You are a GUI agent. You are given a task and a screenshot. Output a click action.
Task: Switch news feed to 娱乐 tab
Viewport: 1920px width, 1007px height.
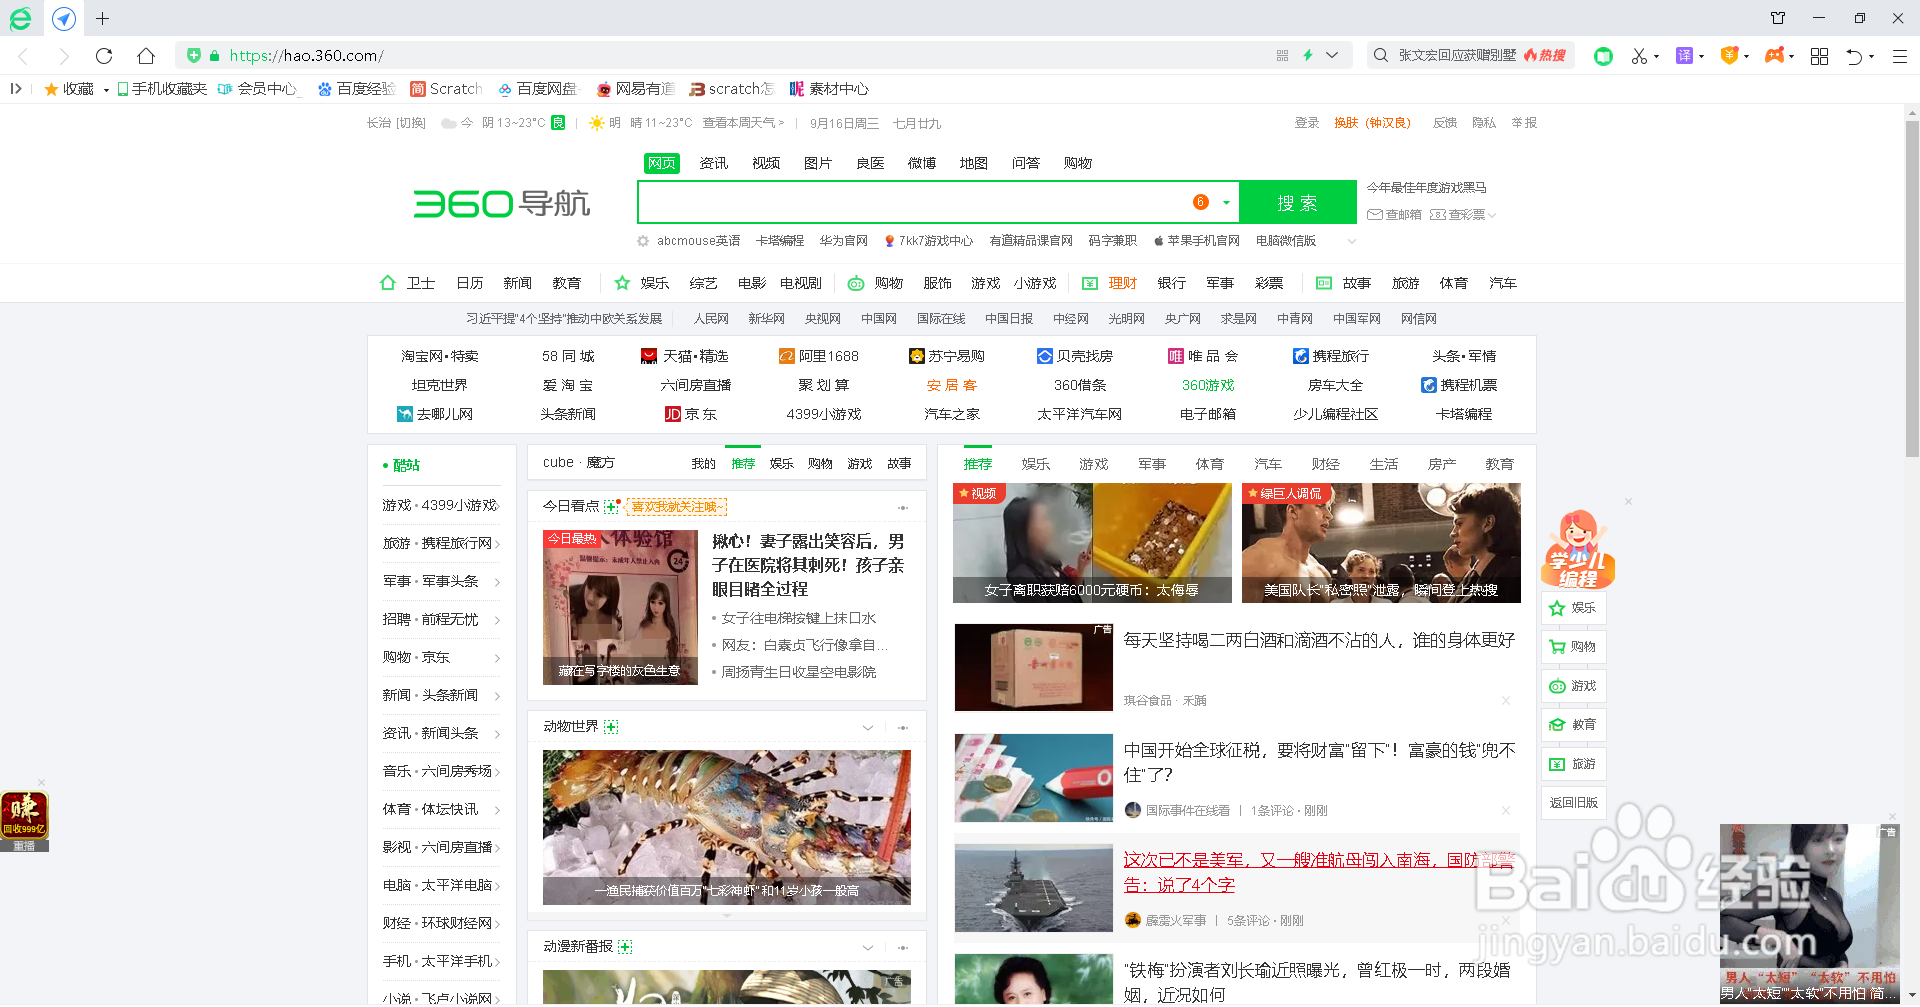pyautogui.click(x=1036, y=464)
